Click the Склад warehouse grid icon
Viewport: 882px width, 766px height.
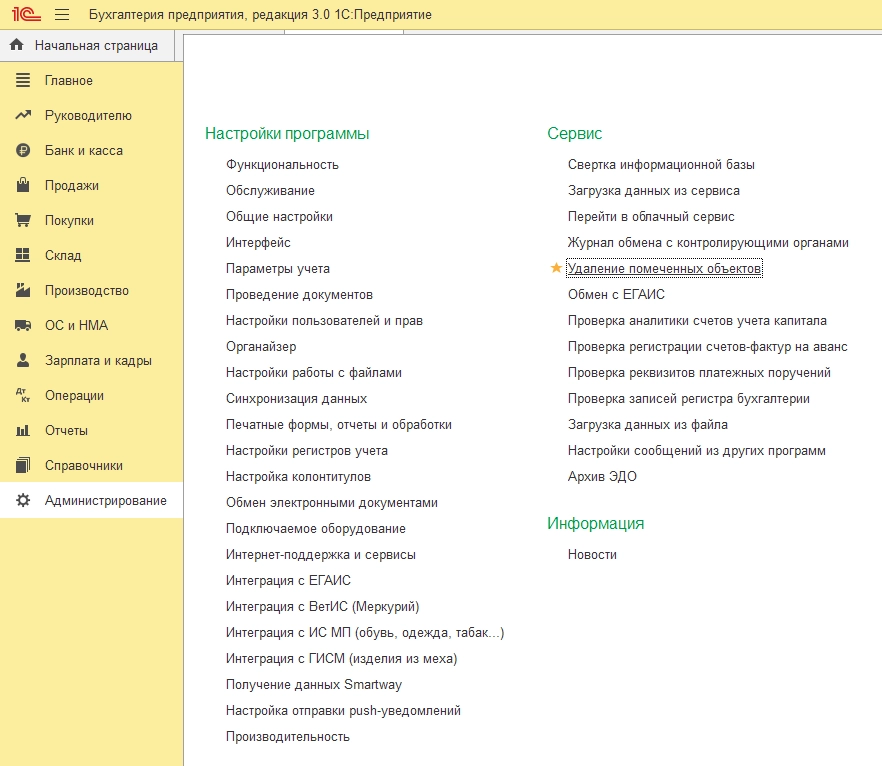23,255
